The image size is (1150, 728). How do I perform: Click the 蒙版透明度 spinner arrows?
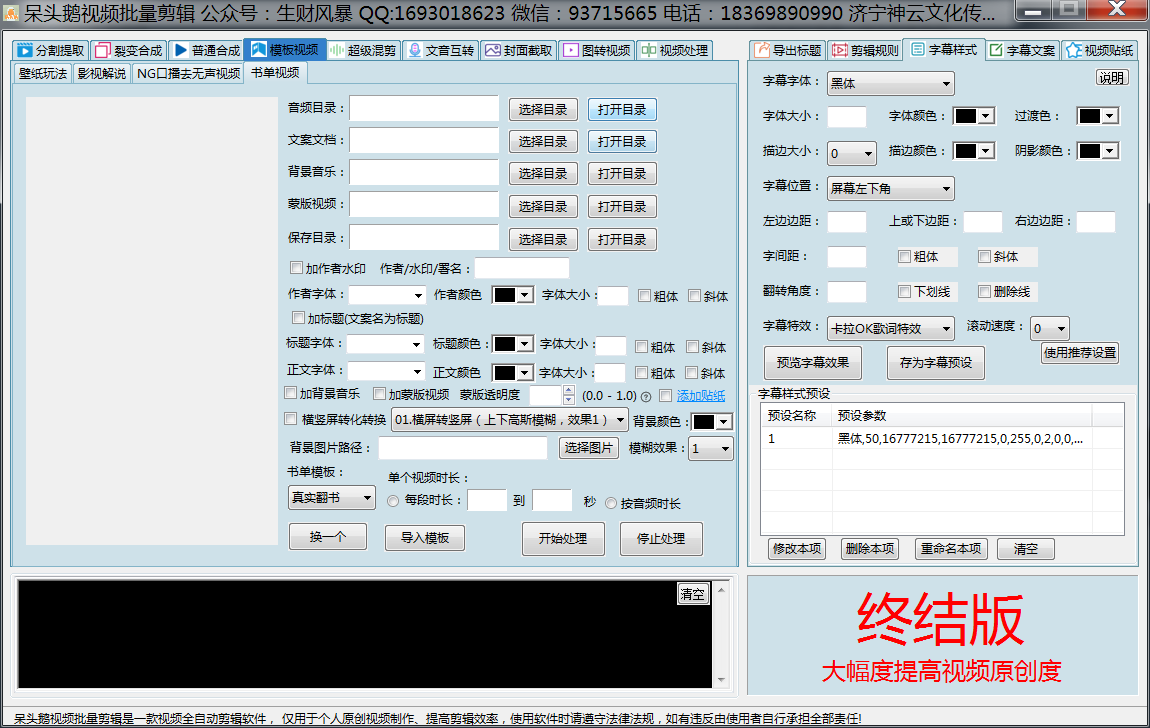coord(569,395)
